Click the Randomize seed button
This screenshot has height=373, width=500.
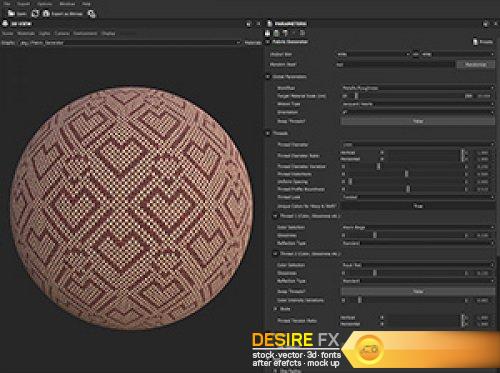(475, 65)
